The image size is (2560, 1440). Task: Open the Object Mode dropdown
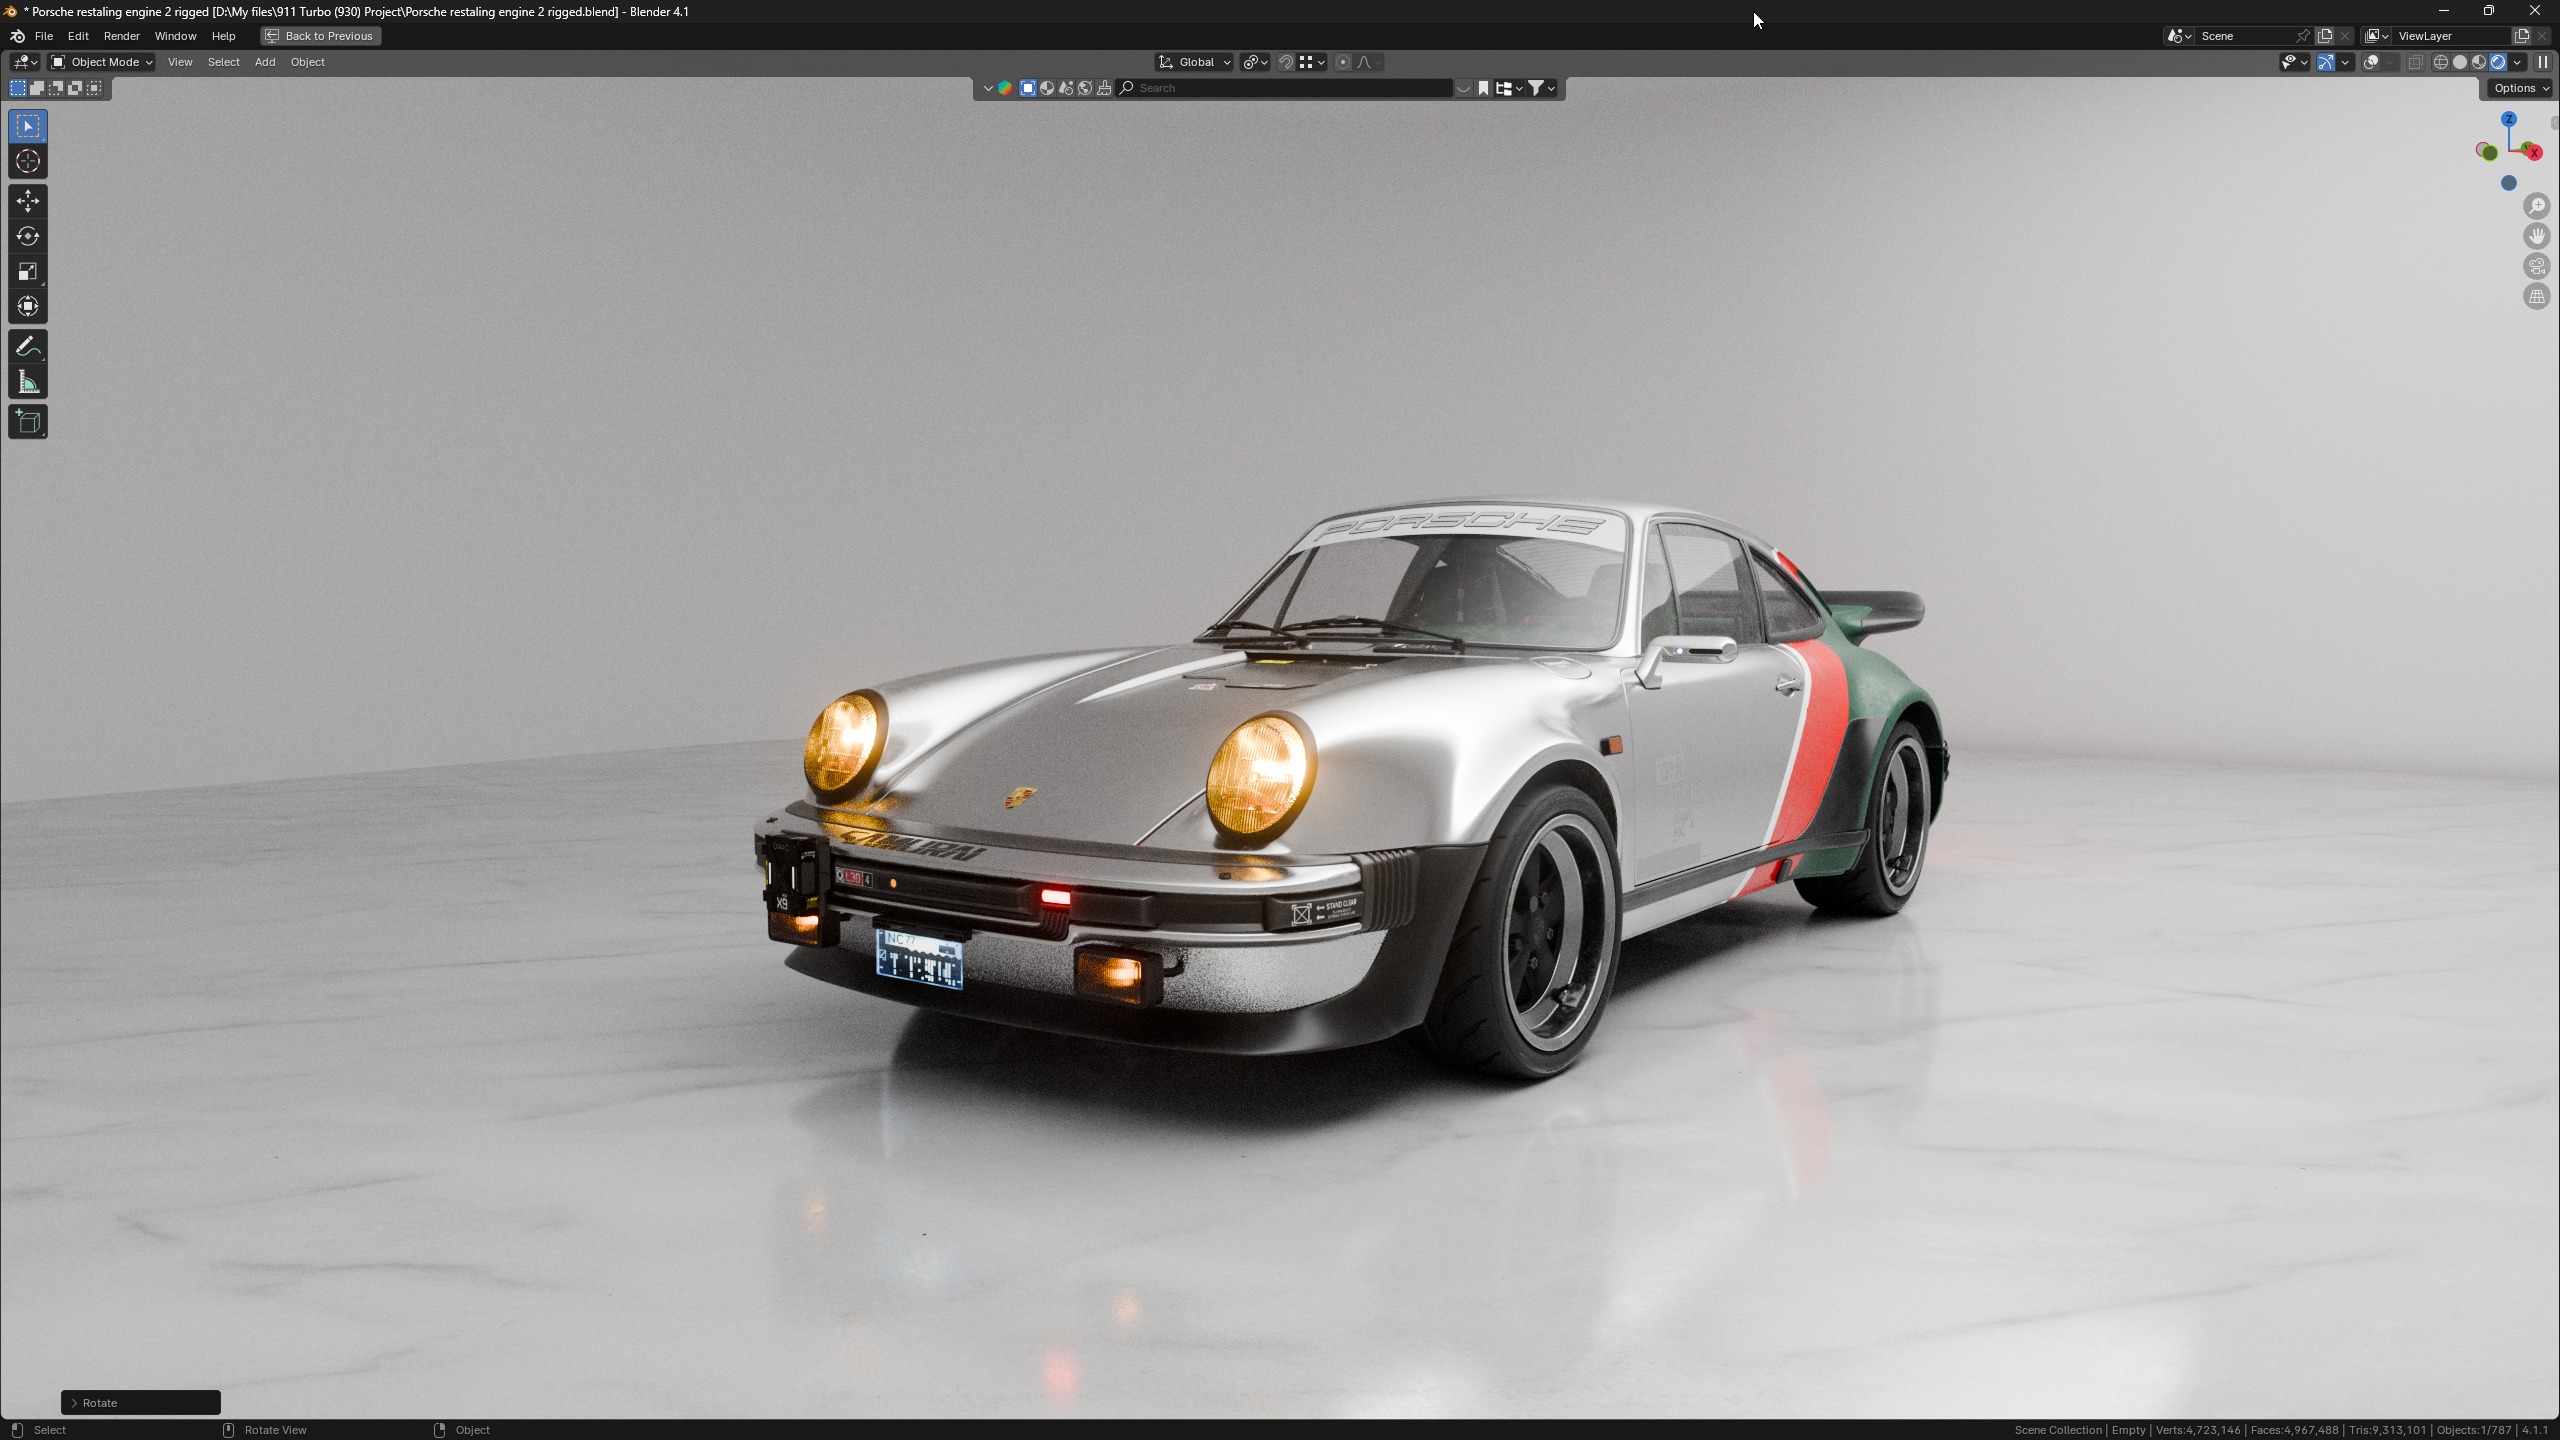[x=102, y=62]
